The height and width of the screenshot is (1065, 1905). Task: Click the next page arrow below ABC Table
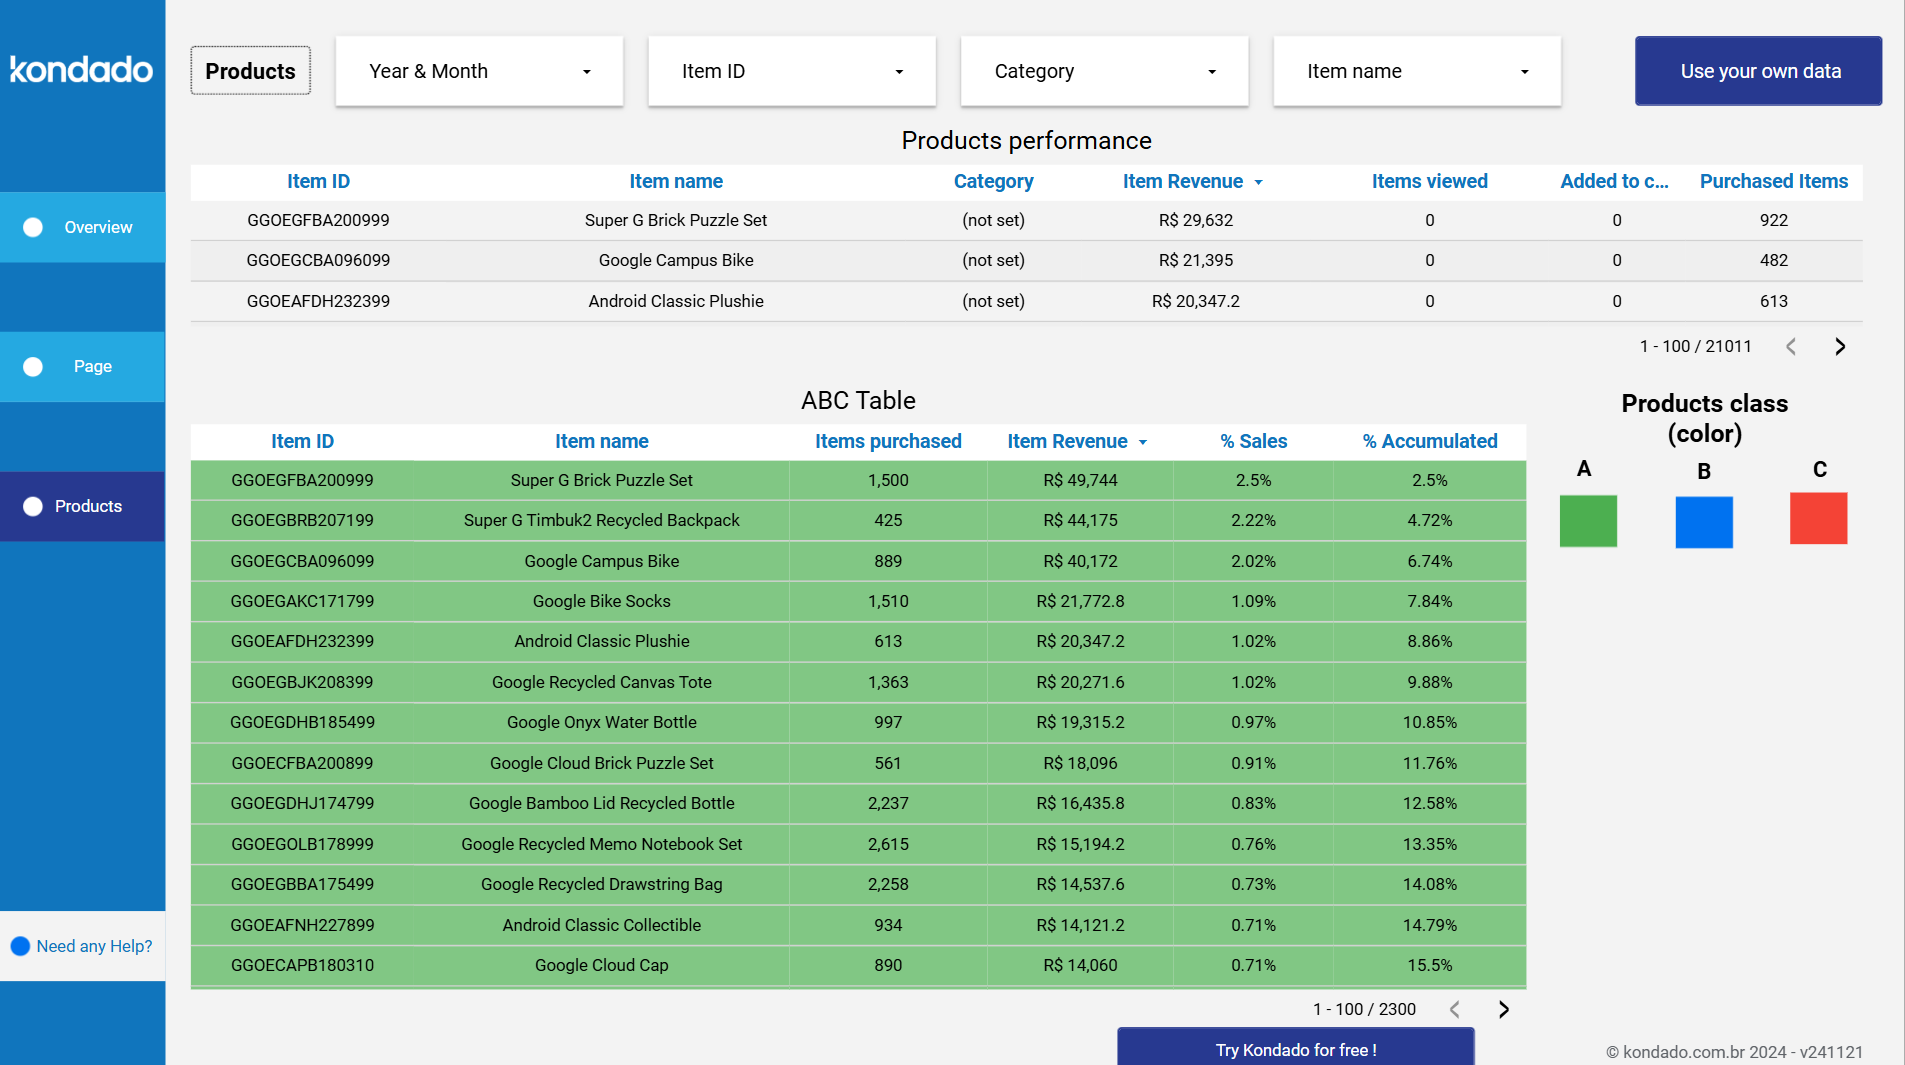(1504, 1009)
